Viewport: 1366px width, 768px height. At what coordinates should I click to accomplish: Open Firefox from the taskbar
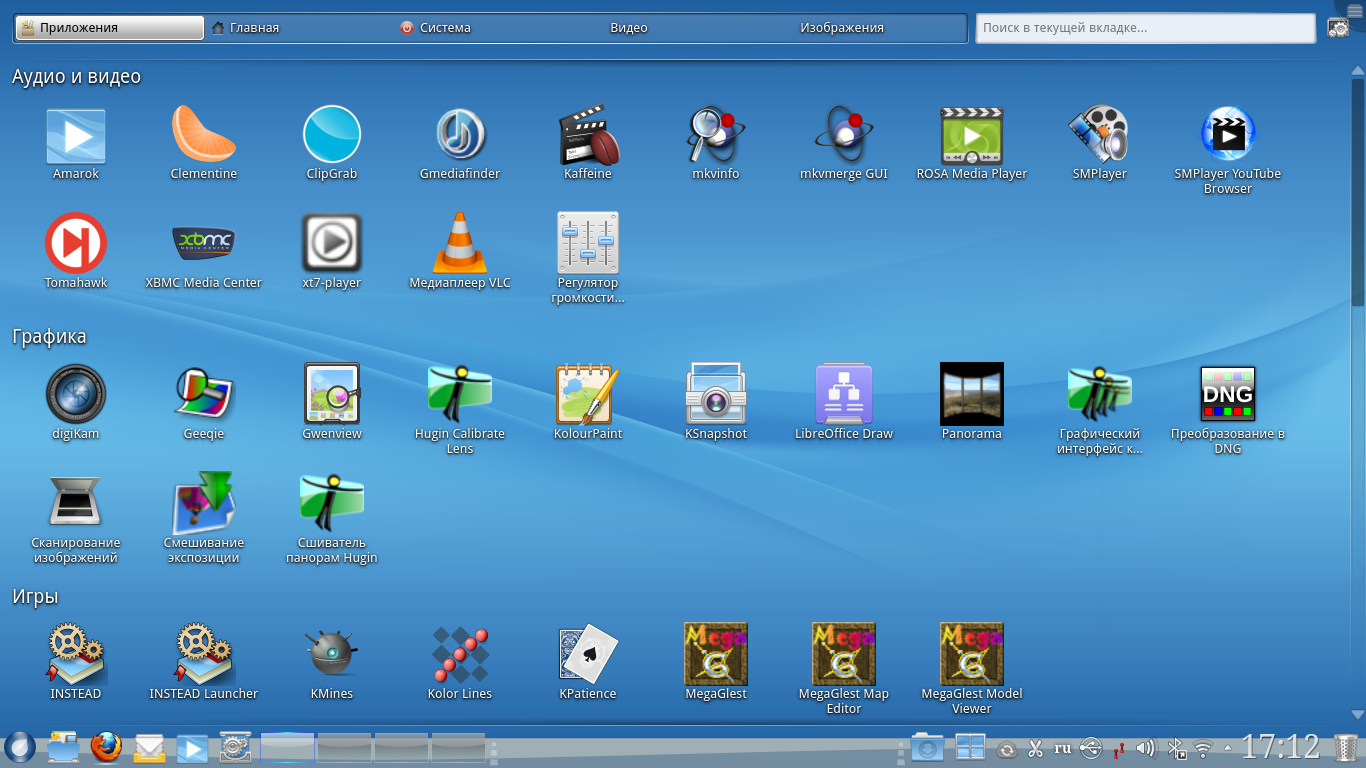(x=106, y=748)
